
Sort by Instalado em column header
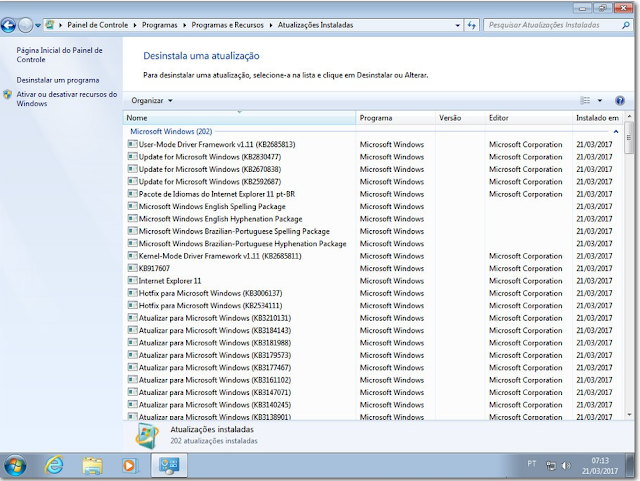click(598, 118)
